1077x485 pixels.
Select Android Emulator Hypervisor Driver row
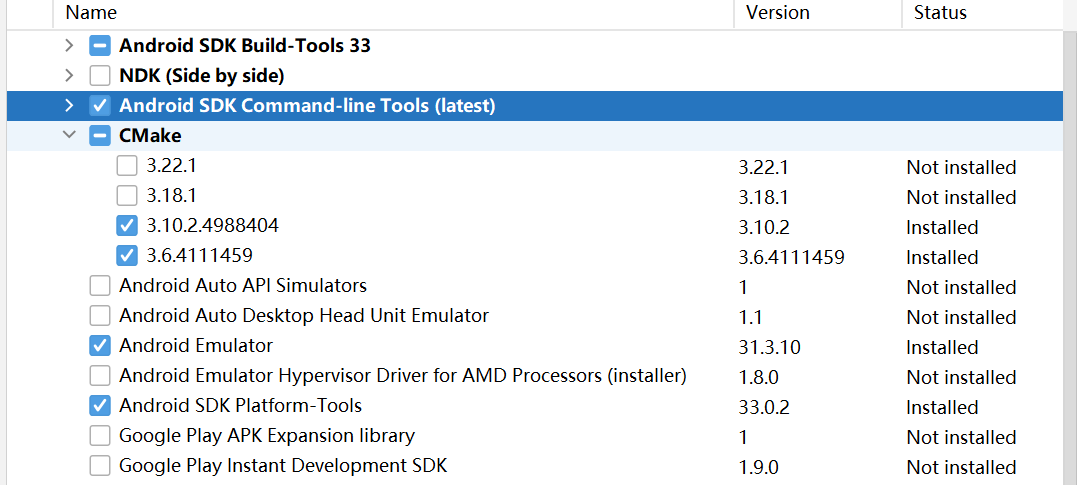pos(402,376)
